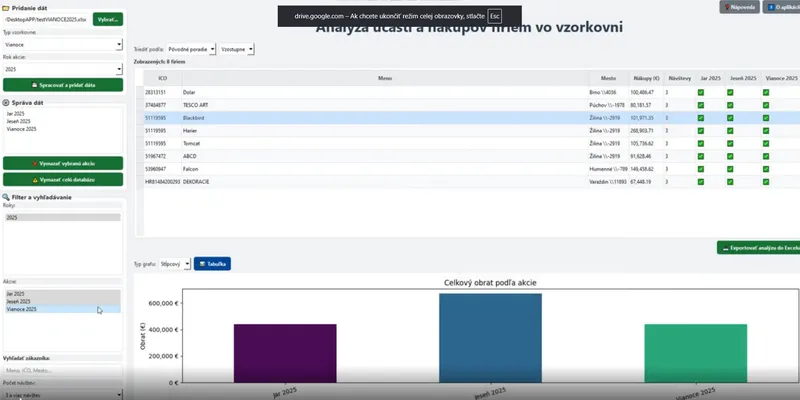Select the Tomcat name cell

click(x=385, y=143)
